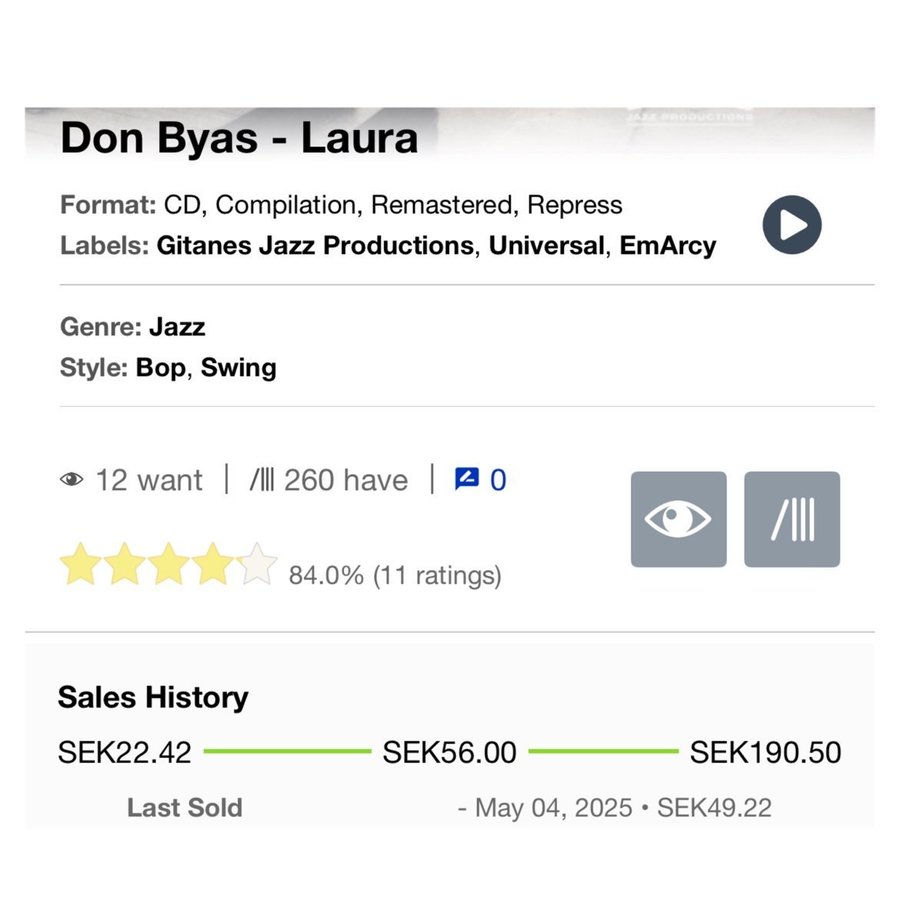Click the highest price SEK190.50
The width and height of the screenshot is (900, 900).
[x=766, y=752]
